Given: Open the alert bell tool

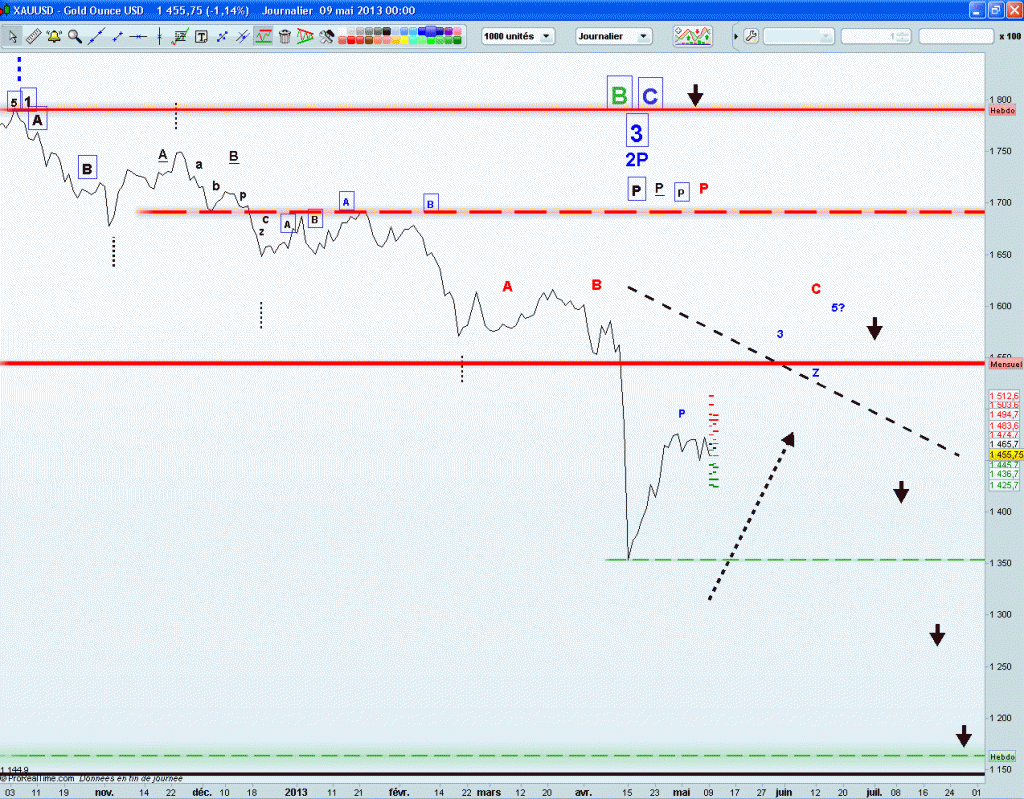Looking at the screenshot, I should coord(54,36).
